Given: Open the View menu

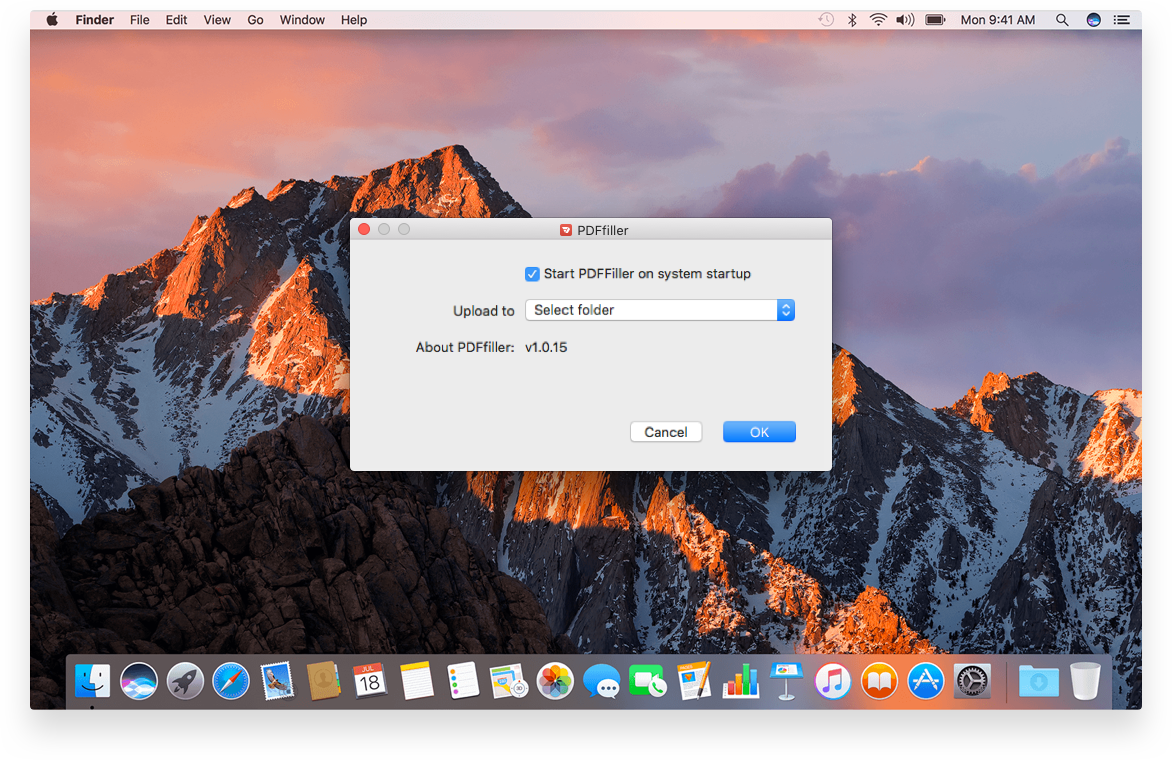Looking at the screenshot, I should (218, 20).
